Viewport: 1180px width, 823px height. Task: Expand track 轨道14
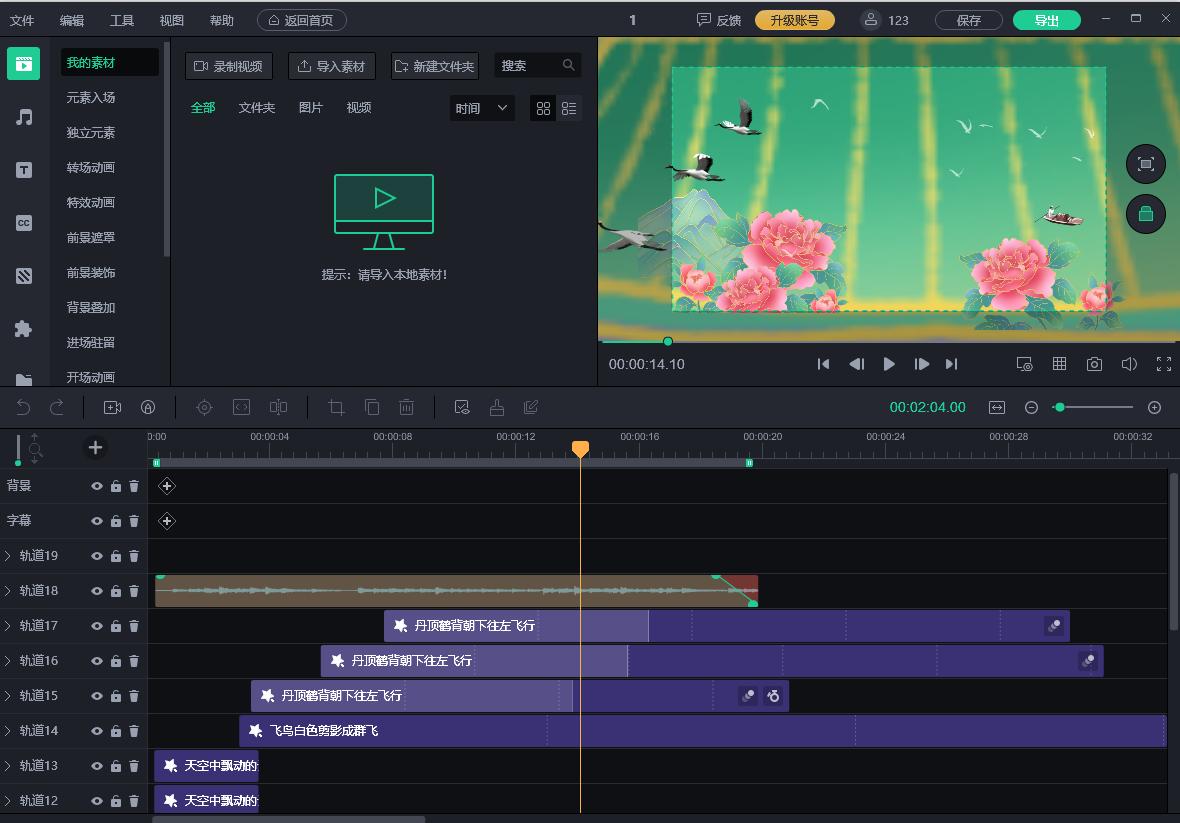point(8,731)
